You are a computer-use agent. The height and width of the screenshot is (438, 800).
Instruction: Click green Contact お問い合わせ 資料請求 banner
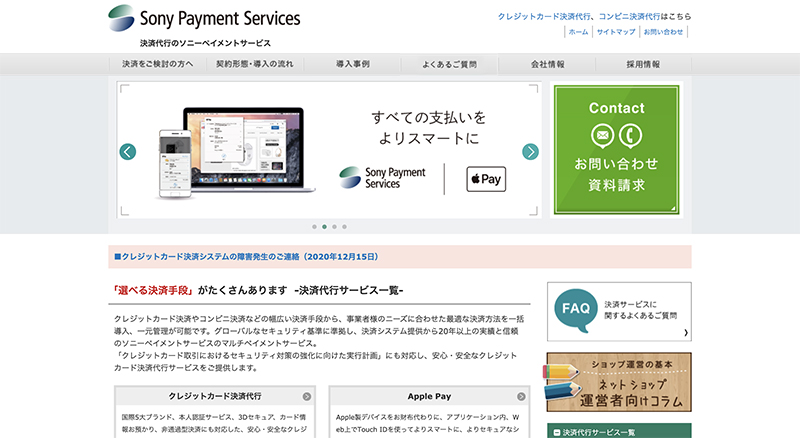coord(616,150)
